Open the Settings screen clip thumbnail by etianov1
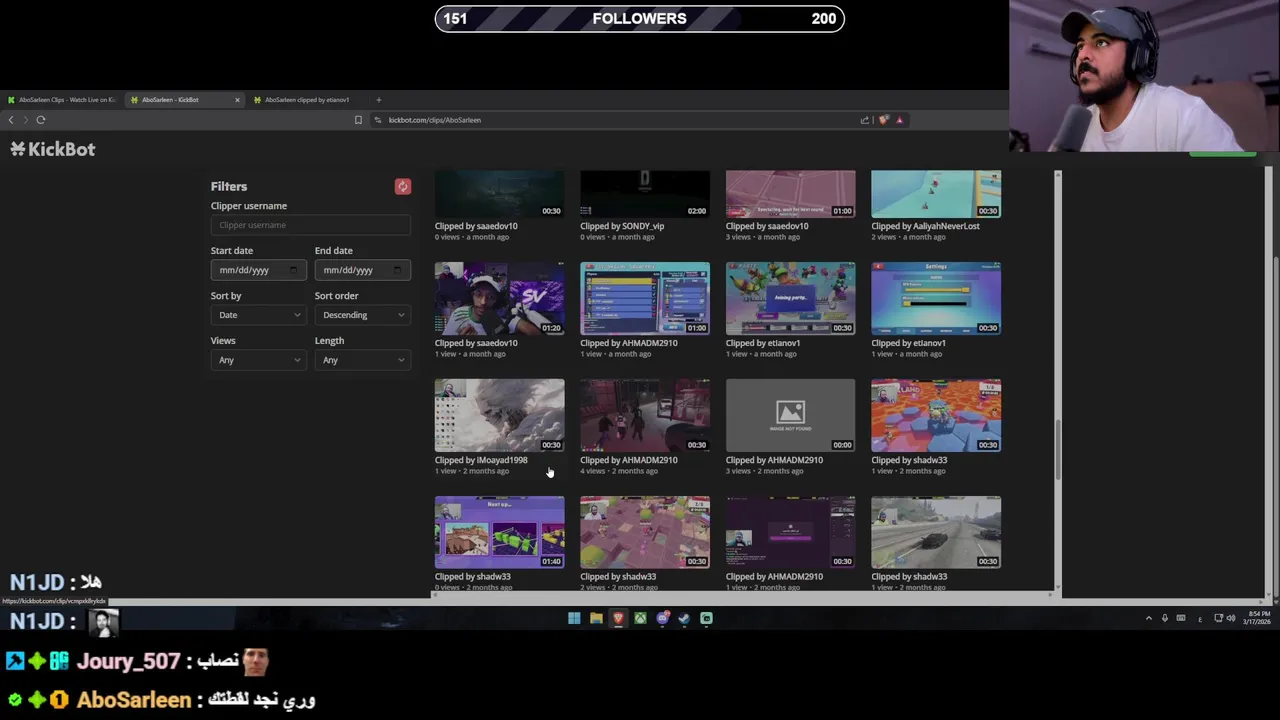The image size is (1280, 720). (x=936, y=298)
